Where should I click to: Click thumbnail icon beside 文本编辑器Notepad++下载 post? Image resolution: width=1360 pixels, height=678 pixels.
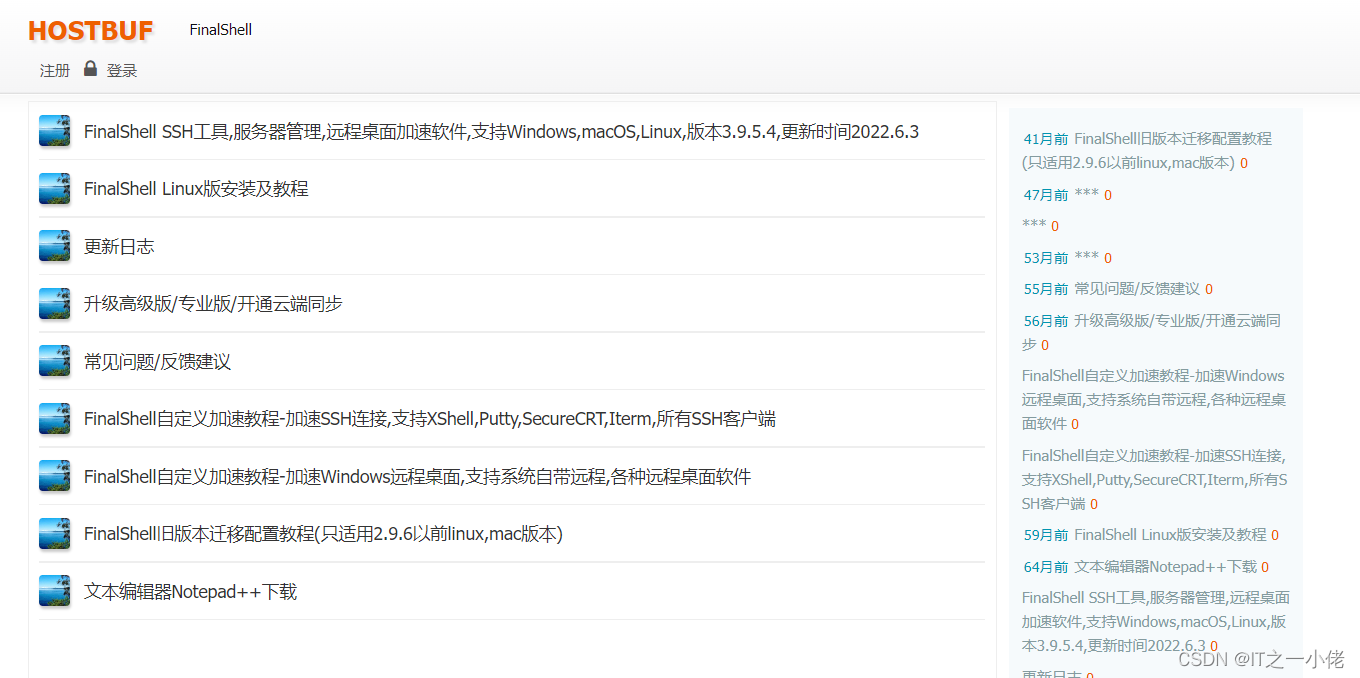click(x=54, y=591)
